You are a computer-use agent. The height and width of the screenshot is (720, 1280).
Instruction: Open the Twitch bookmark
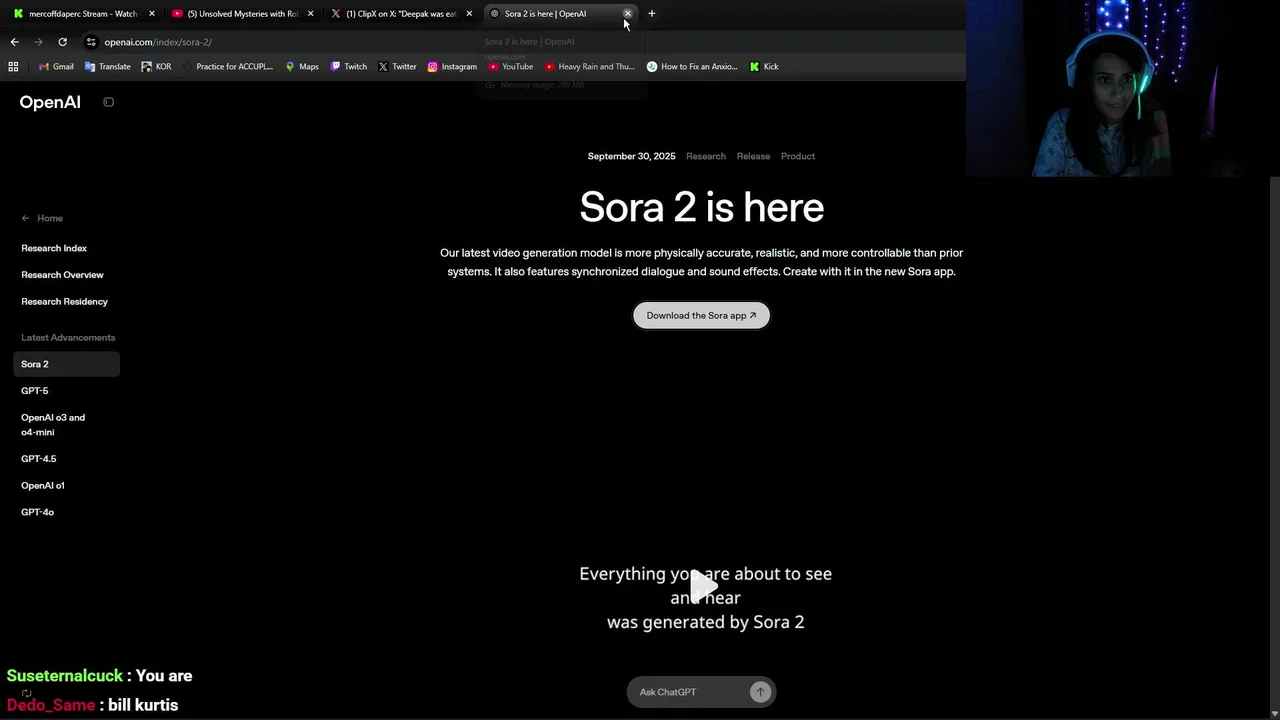(x=348, y=67)
